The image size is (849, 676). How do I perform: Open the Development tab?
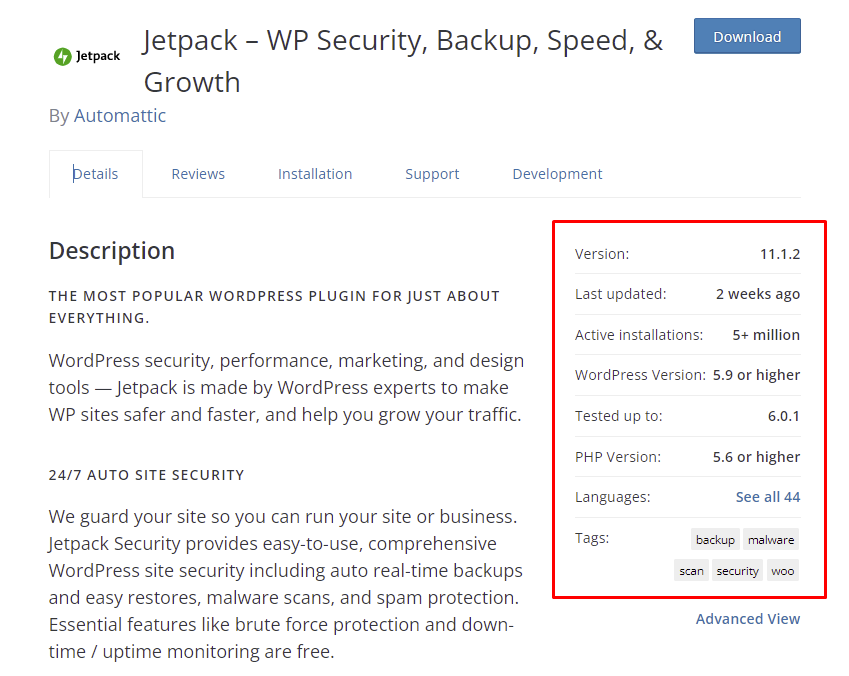click(557, 173)
